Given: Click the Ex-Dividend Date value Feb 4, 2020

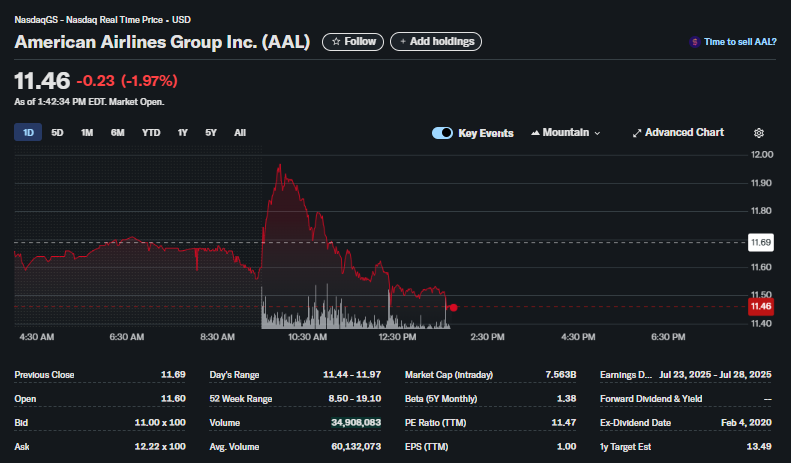Looking at the screenshot, I should pos(746,422).
